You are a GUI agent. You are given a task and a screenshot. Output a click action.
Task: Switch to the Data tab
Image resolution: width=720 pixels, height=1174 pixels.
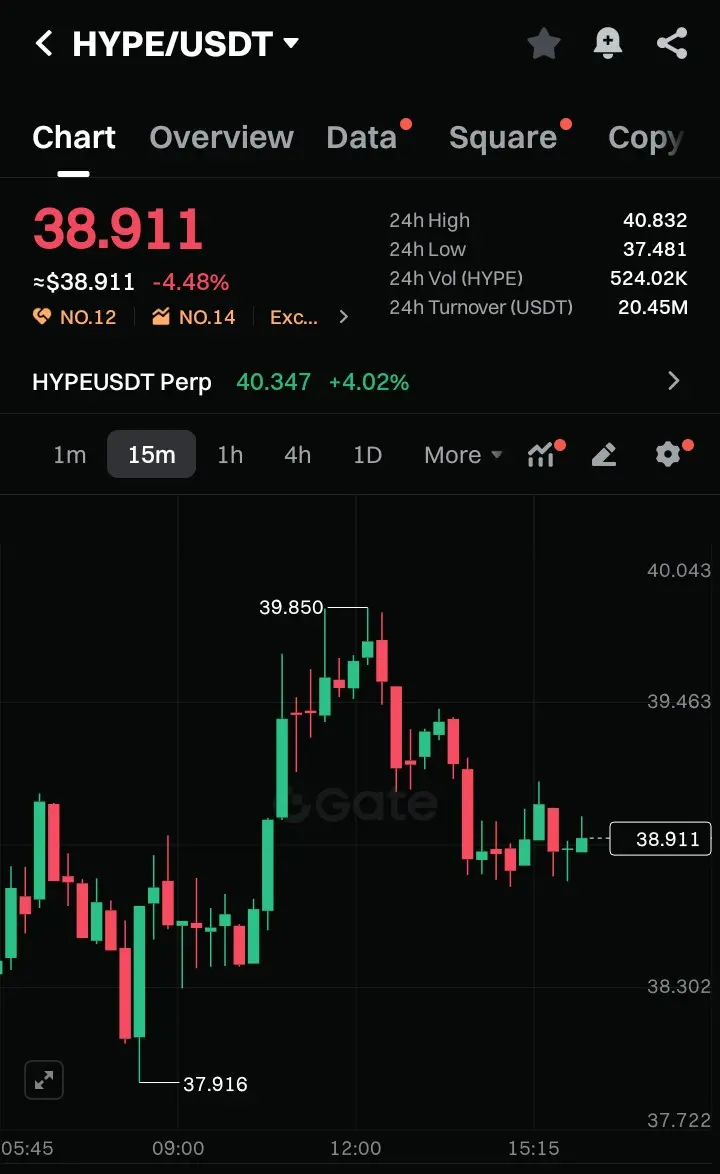(361, 138)
